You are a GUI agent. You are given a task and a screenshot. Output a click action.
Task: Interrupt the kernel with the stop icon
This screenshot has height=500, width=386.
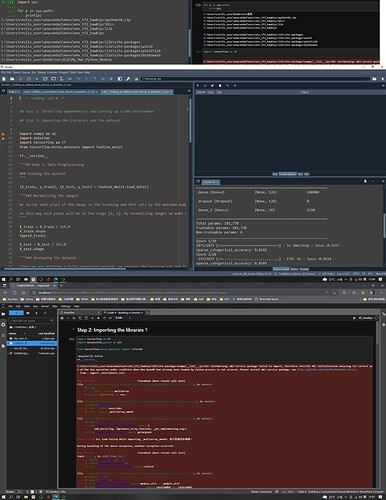[x=98, y=318]
